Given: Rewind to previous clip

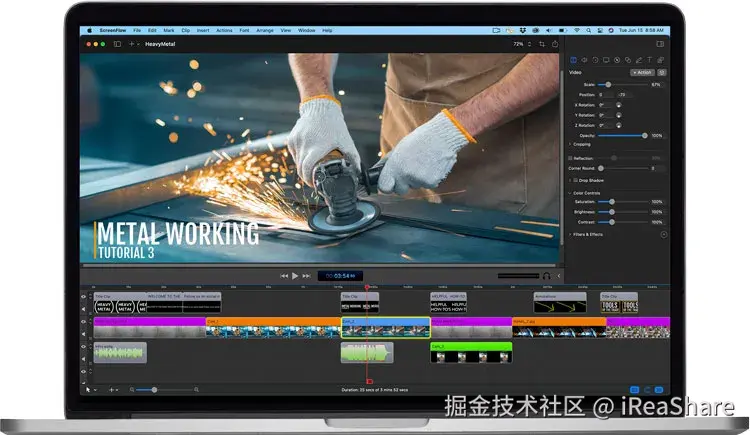Looking at the screenshot, I should coord(284,276).
